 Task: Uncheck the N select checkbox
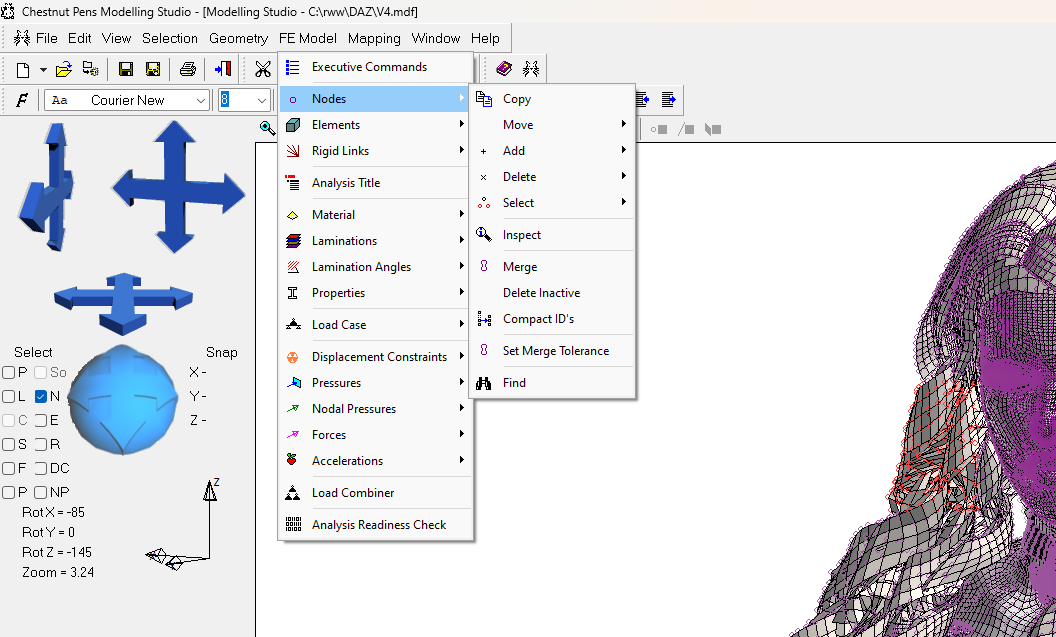coord(41,397)
